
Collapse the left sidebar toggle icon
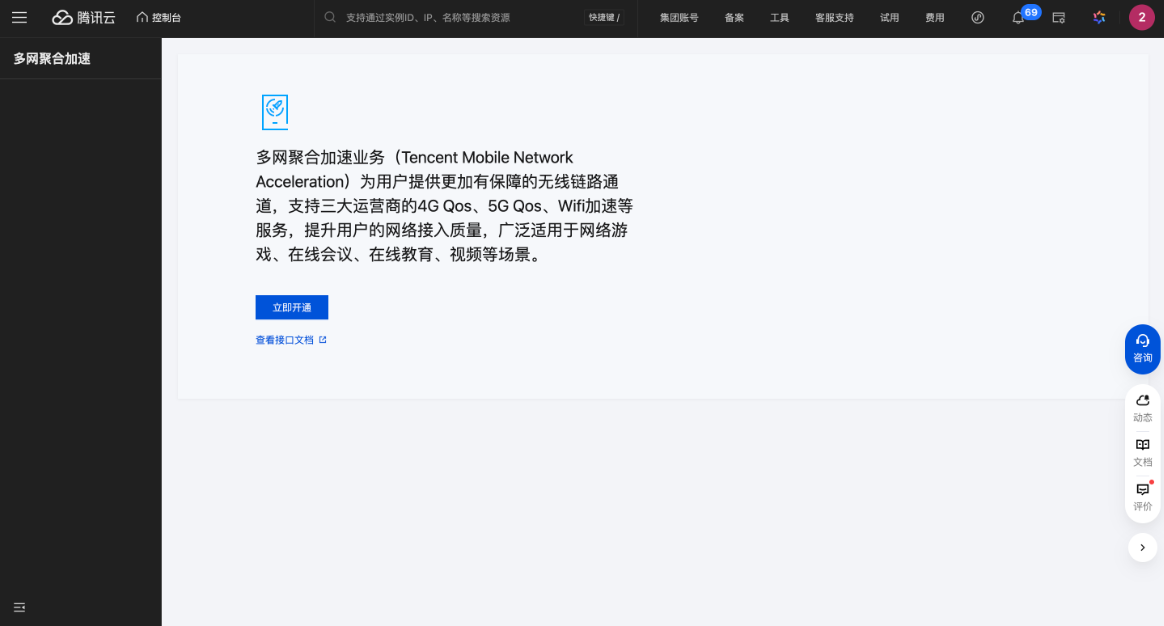(19, 607)
